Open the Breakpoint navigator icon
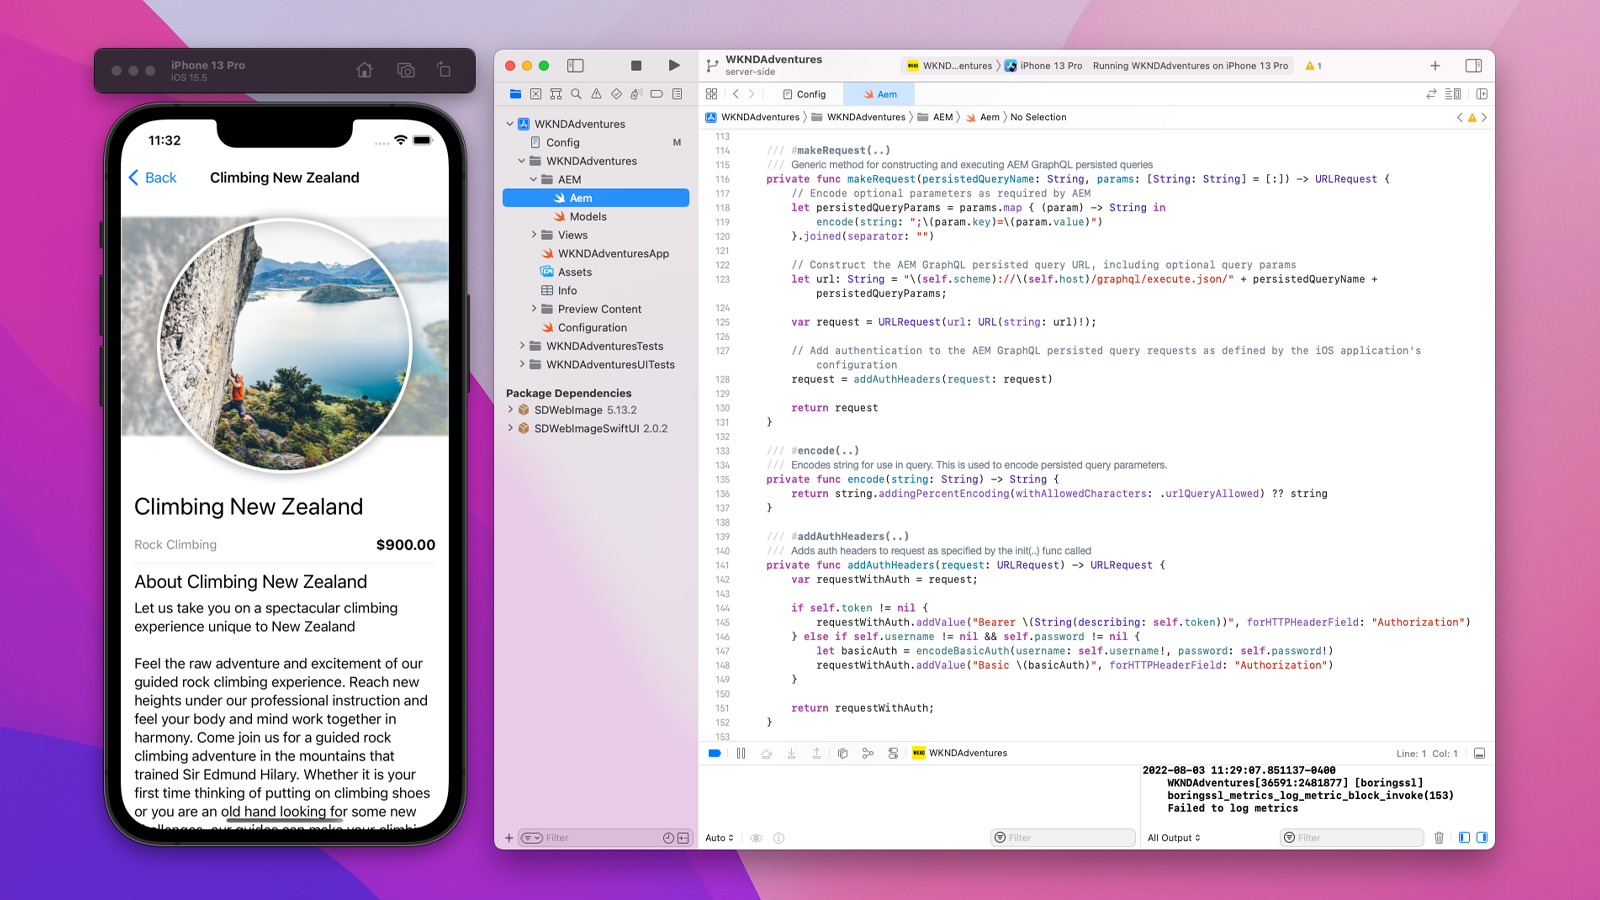This screenshot has height=900, width=1600. point(657,94)
